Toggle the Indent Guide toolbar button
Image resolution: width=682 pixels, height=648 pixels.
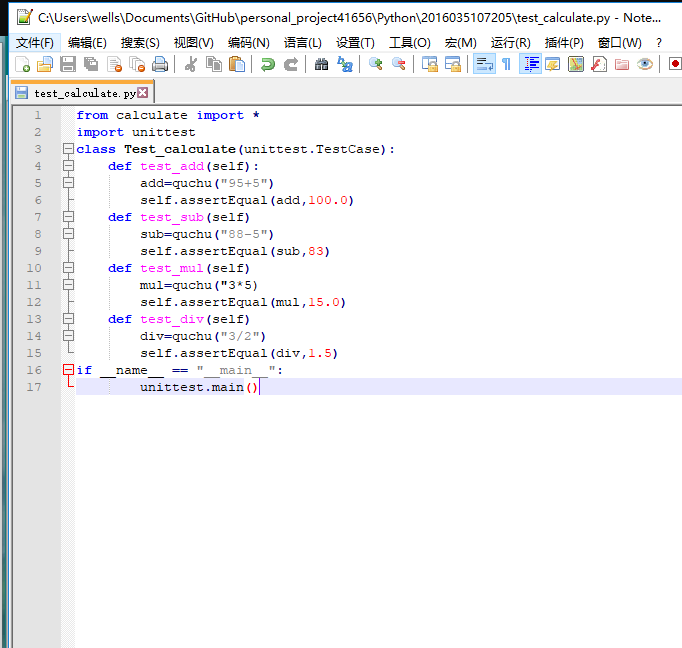530,64
